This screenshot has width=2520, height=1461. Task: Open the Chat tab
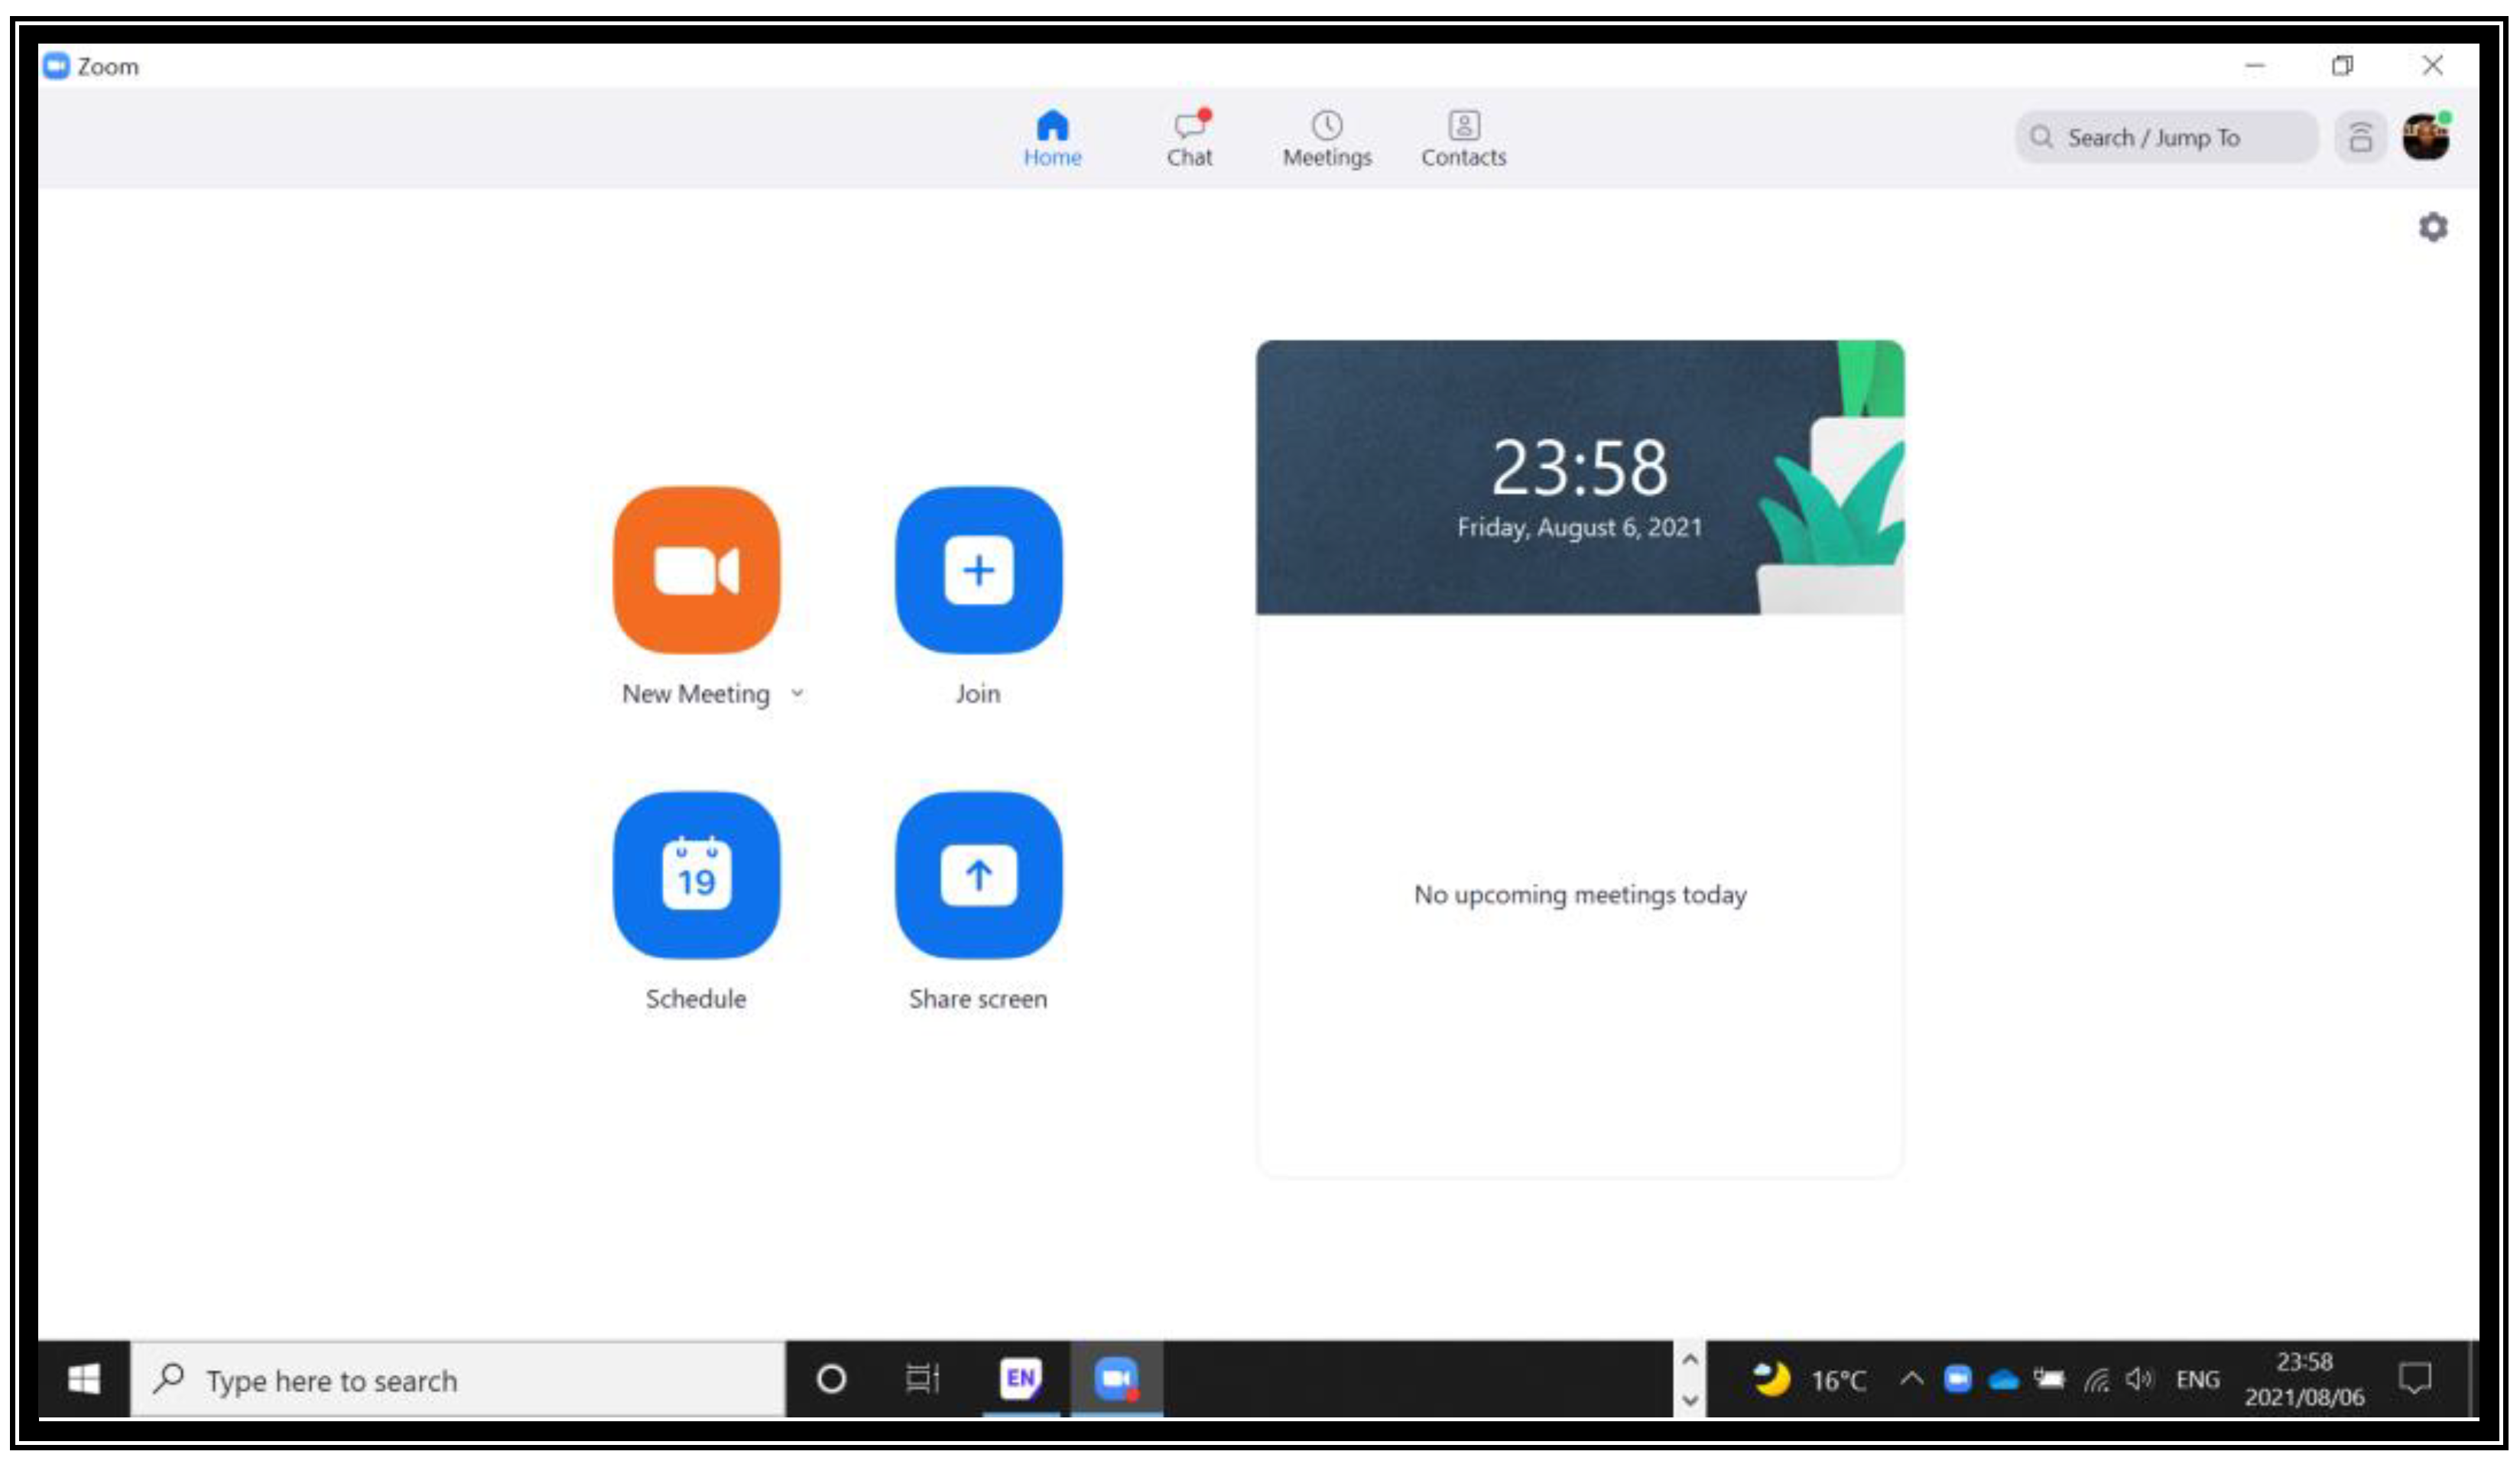[x=1190, y=139]
